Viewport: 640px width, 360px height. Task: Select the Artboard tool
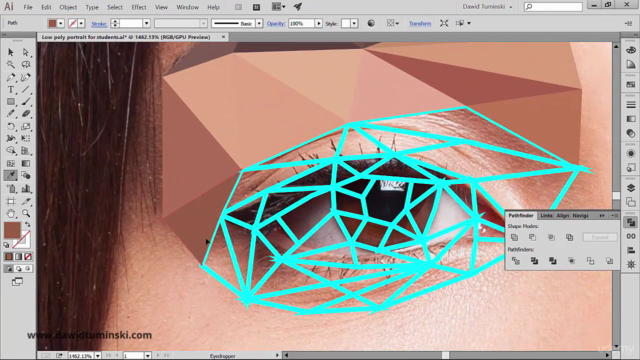tap(11, 201)
